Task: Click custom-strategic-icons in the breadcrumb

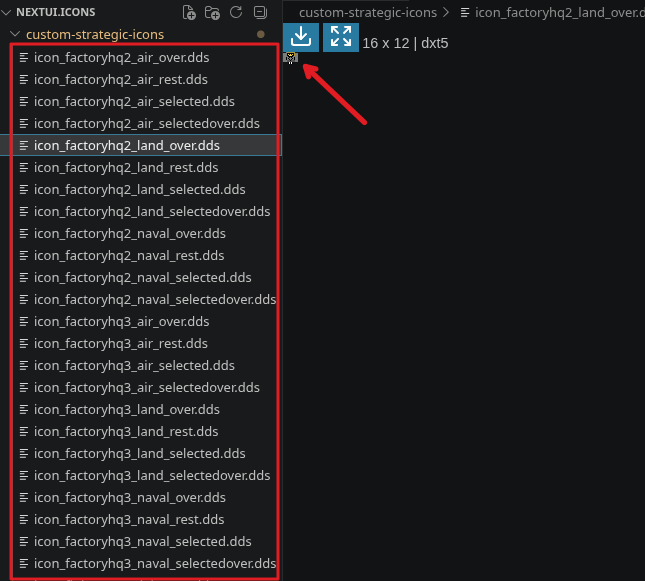Action: (x=368, y=13)
